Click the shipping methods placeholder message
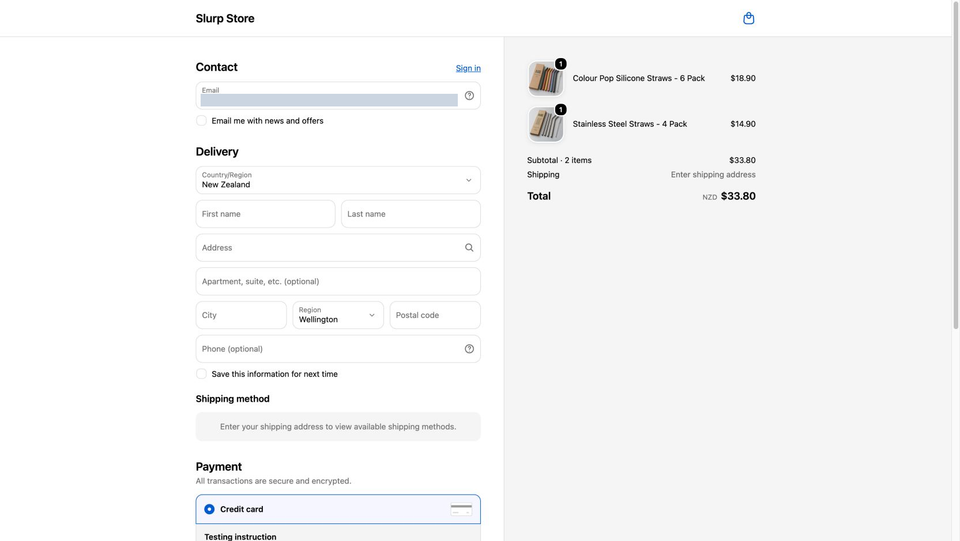The image size is (960, 541). click(338, 427)
